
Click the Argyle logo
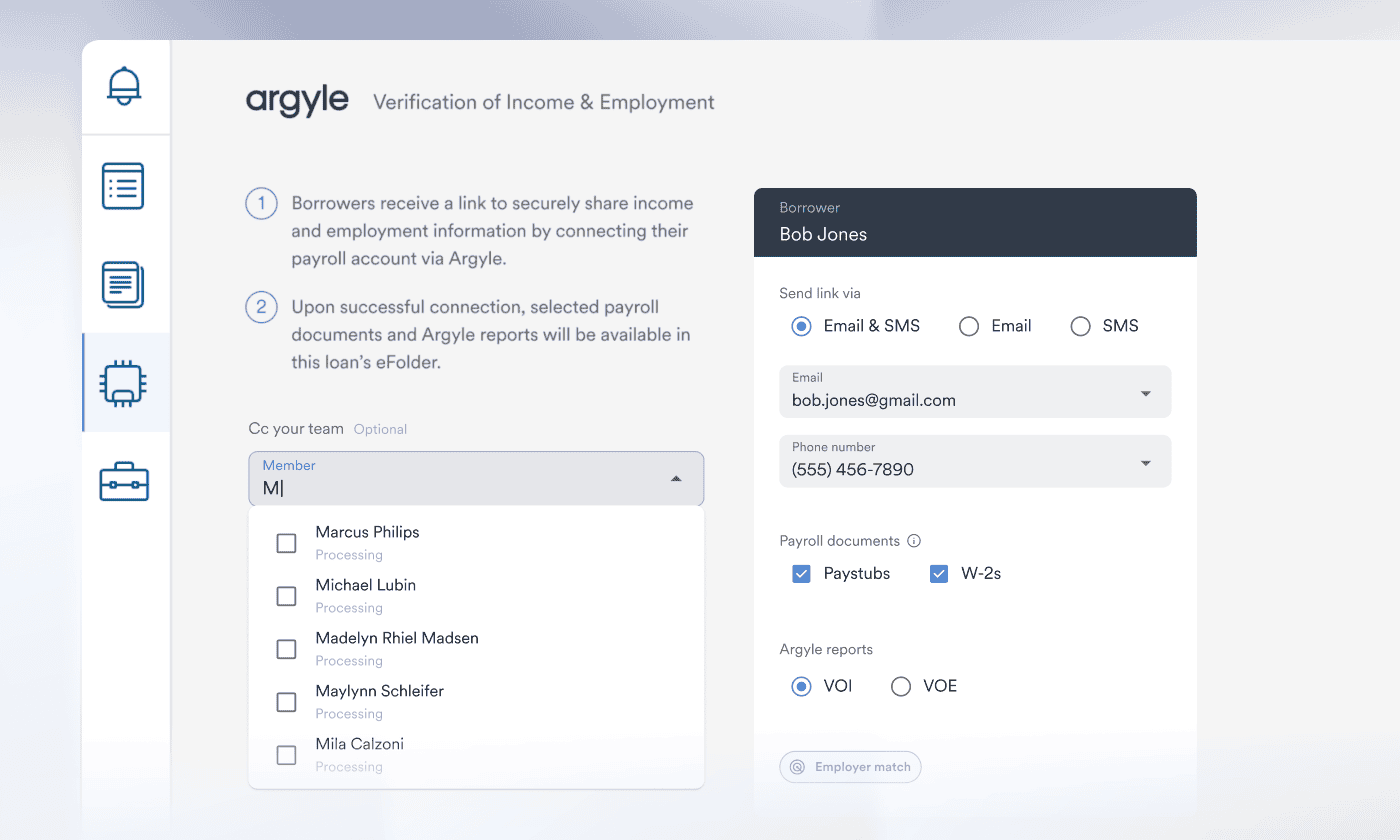click(x=297, y=101)
